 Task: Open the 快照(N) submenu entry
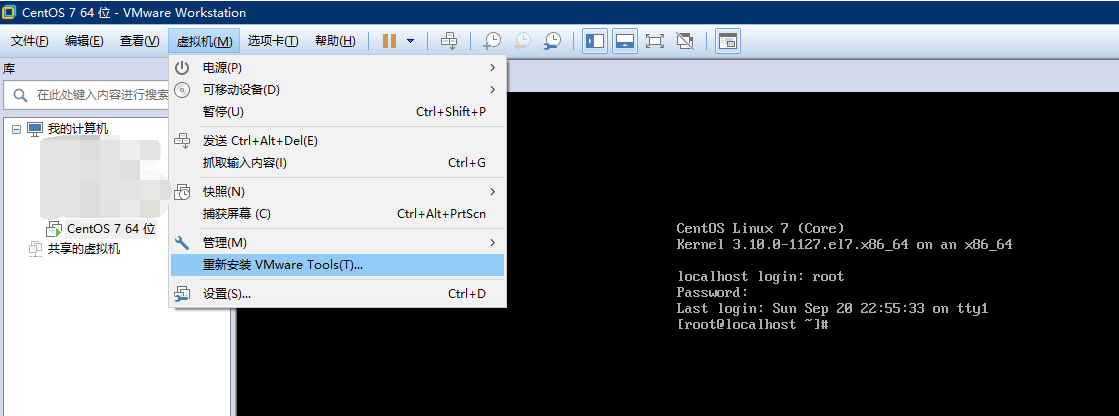[x=338, y=192]
